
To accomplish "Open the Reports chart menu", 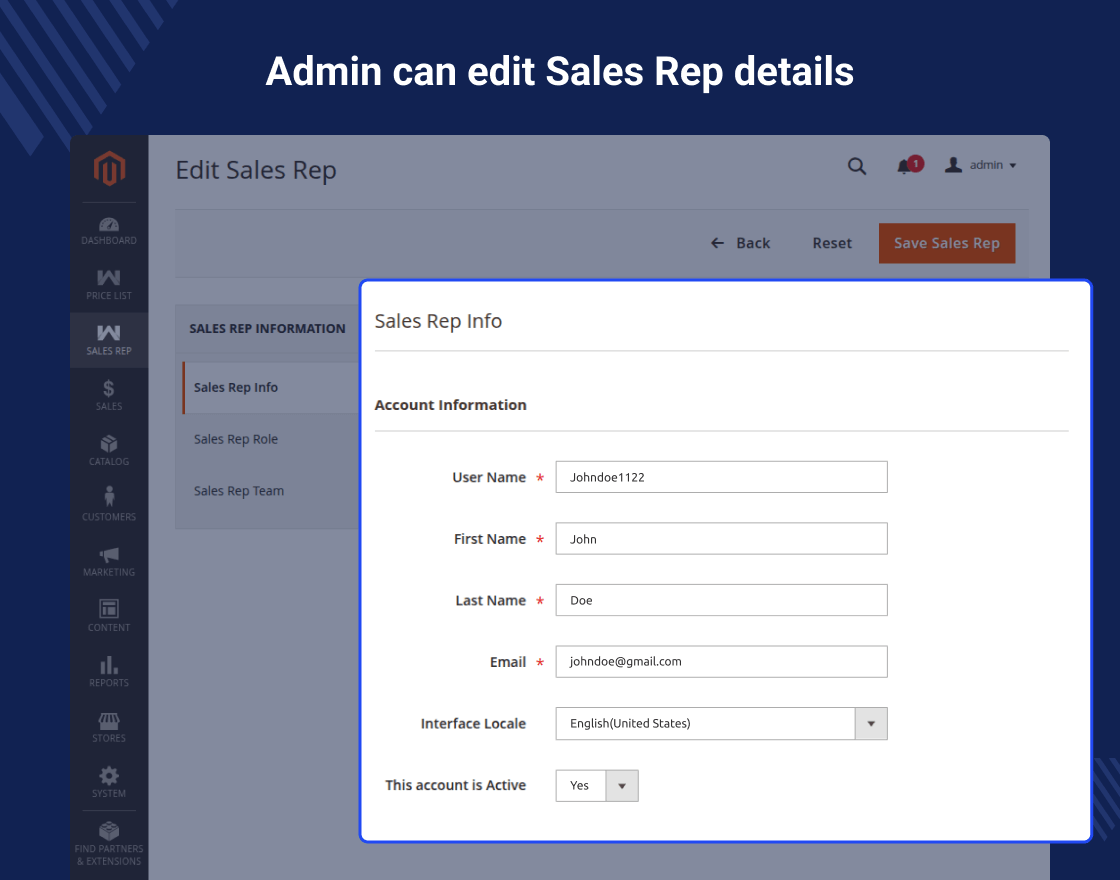I will click(109, 671).
